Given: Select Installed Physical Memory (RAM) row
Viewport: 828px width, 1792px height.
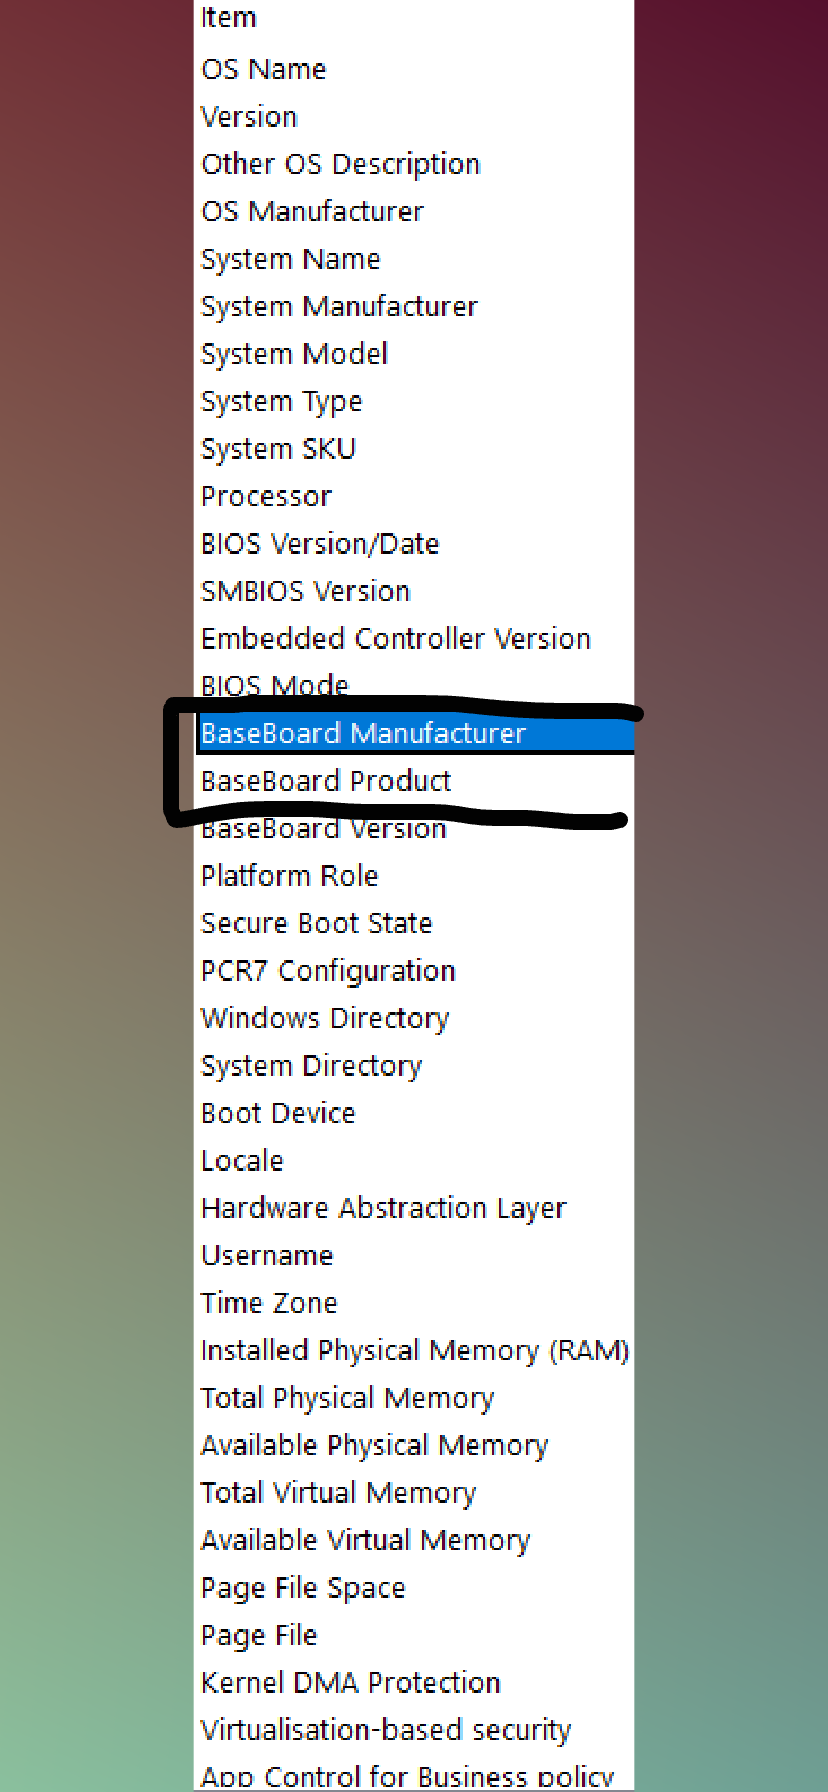Looking at the screenshot, I should pos(413,1350).
